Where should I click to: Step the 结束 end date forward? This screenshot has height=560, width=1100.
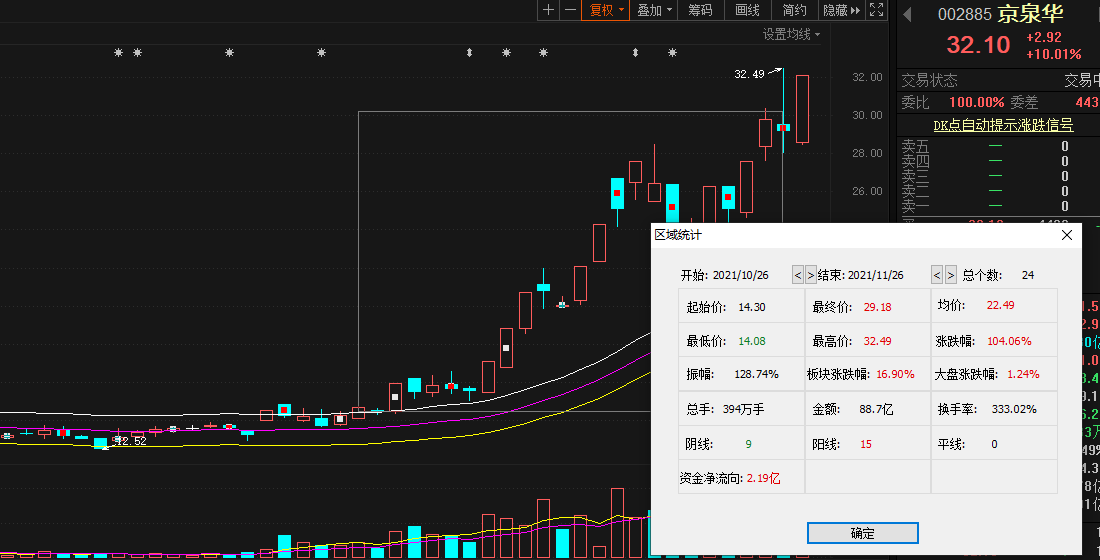pyautogui.click(x=951, y=275)
